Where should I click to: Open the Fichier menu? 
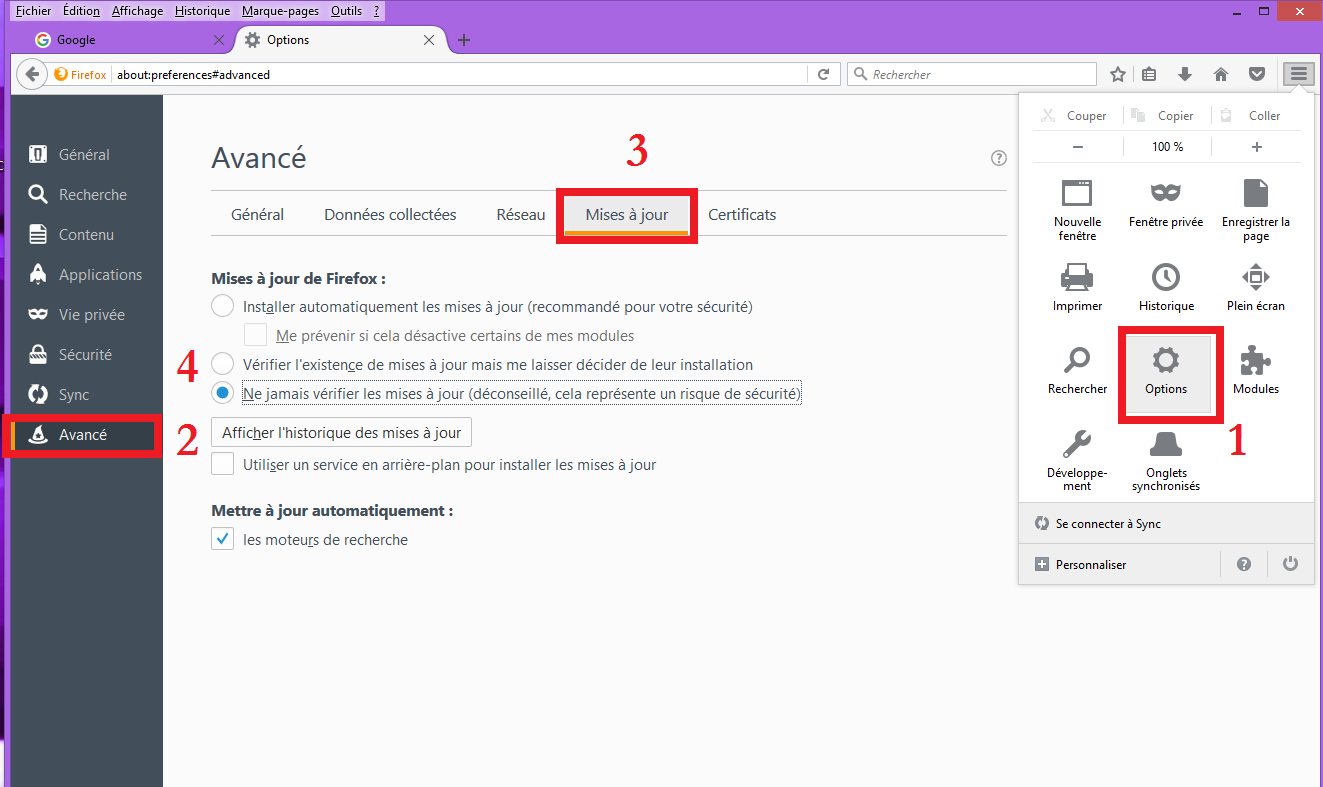[x=33, y=11]
